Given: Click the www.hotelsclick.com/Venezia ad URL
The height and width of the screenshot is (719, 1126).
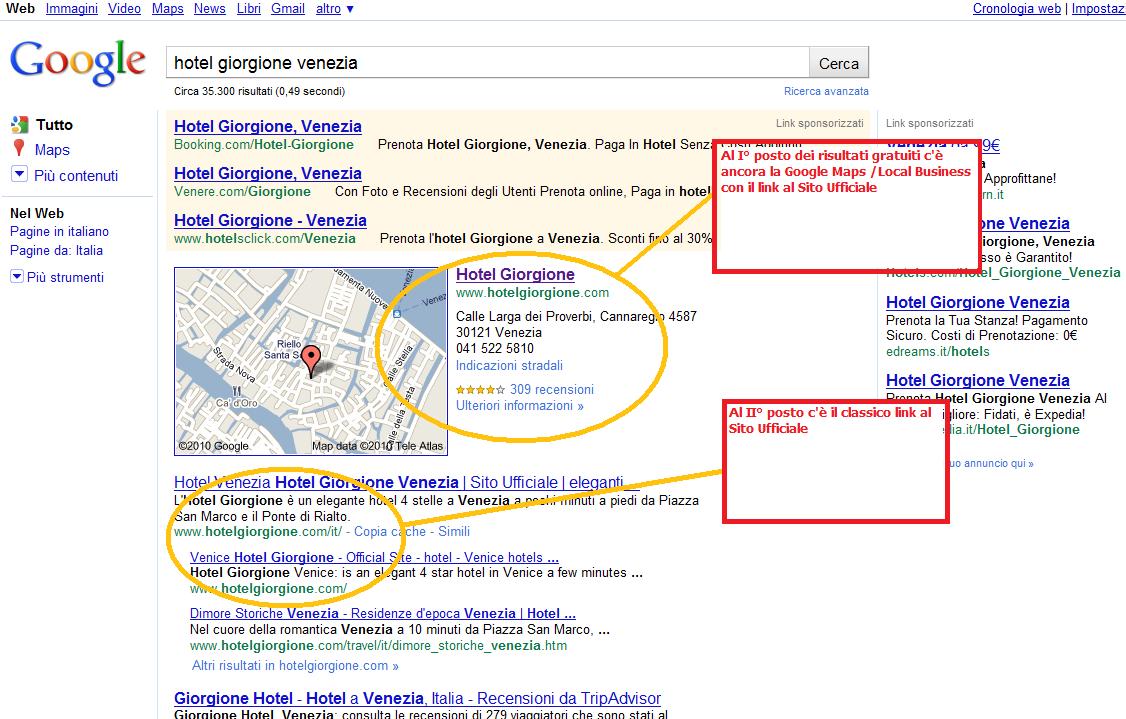Looking at the screenshot, I should pyautogui.click(x=265, y=238).
